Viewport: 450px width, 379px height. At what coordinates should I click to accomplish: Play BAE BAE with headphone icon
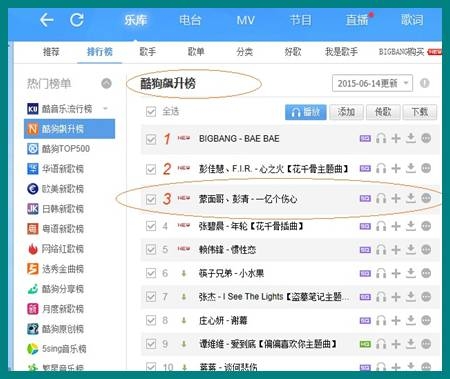(381, 138)
